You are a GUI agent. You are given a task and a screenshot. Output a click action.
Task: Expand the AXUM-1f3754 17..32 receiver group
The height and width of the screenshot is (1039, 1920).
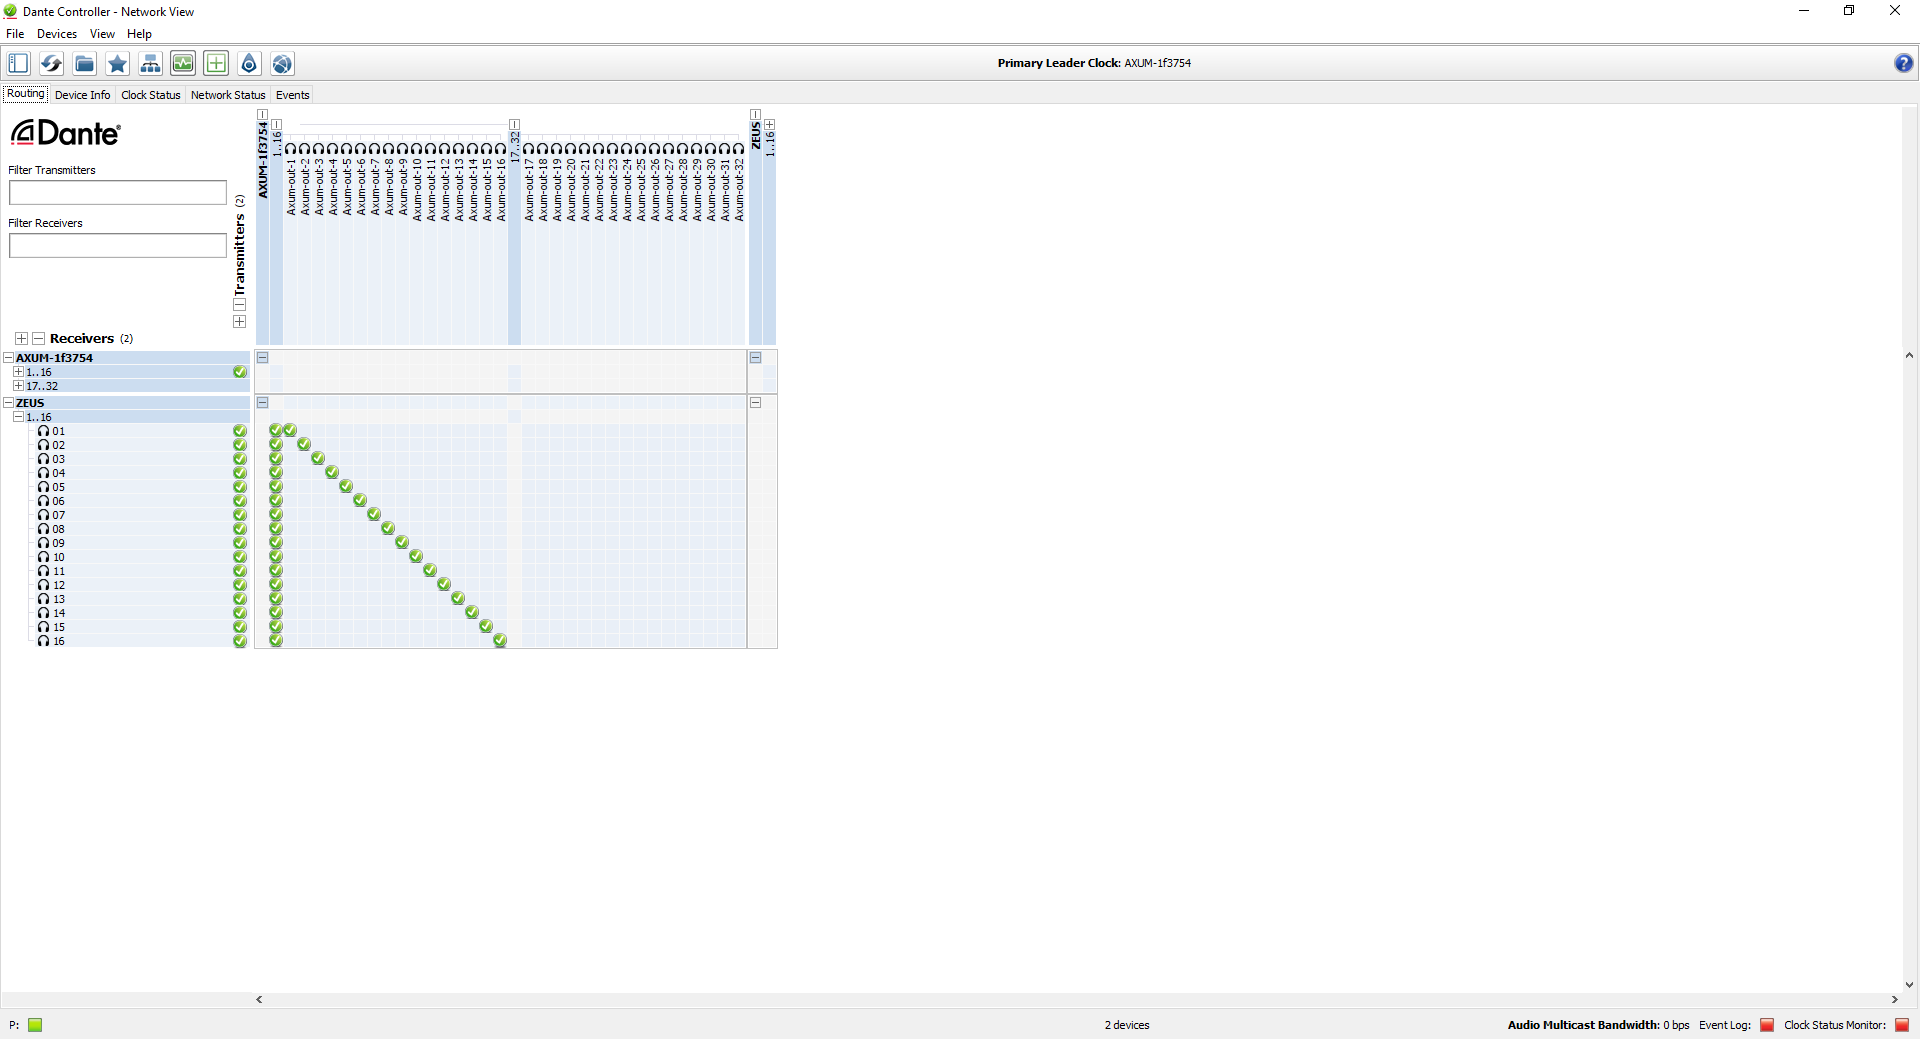(x=18, y=386)
